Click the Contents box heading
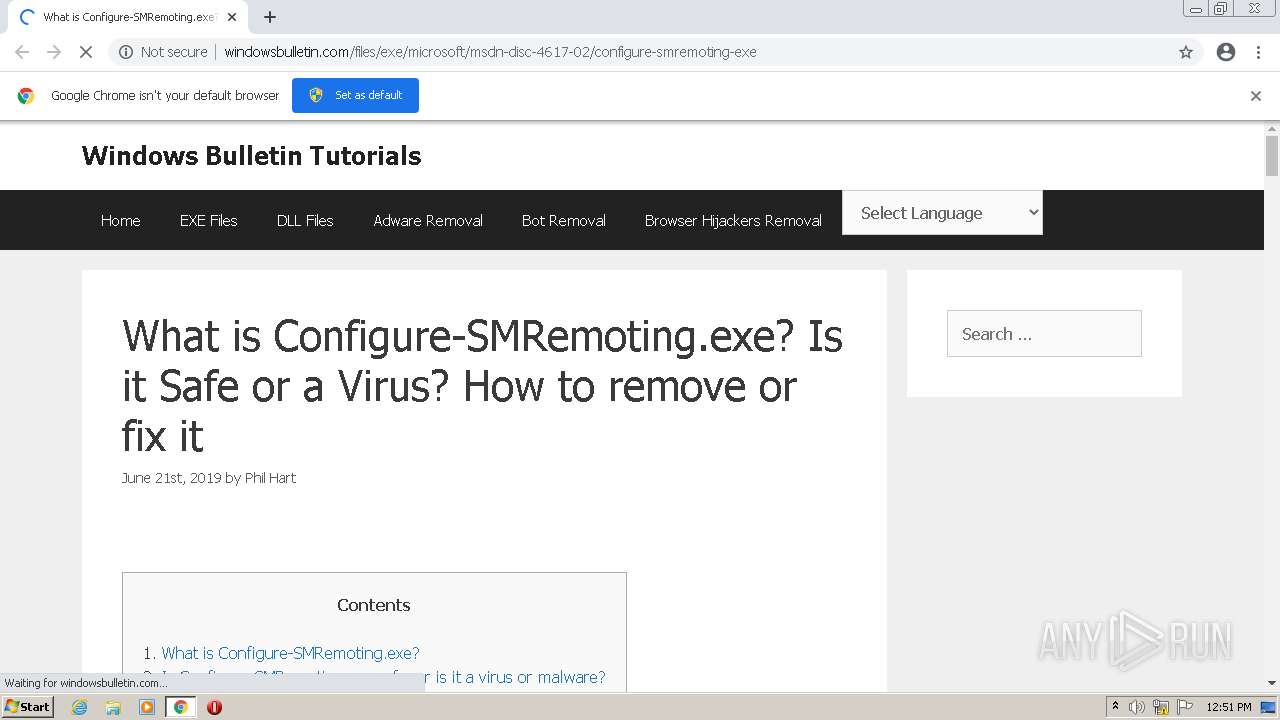 coord(374,605)
